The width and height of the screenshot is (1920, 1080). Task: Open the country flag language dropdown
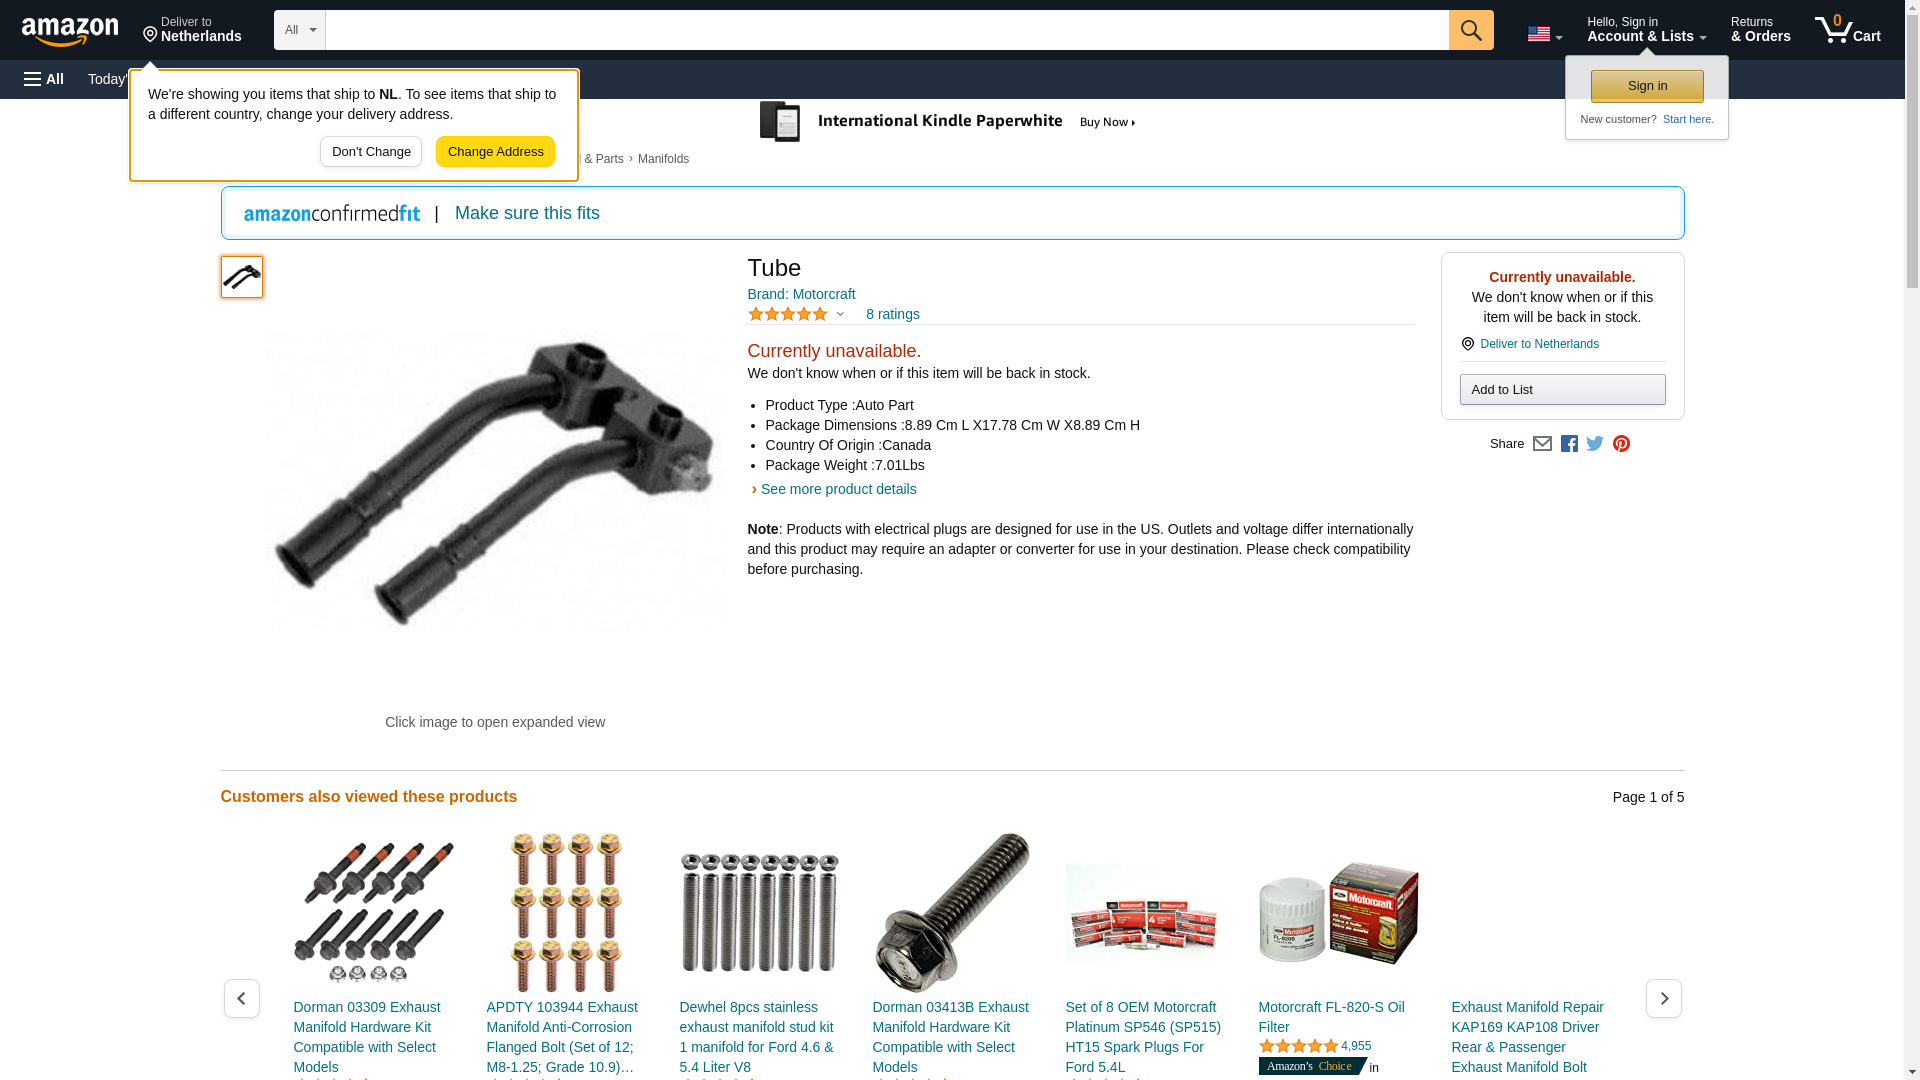[x=1544, y=34]
